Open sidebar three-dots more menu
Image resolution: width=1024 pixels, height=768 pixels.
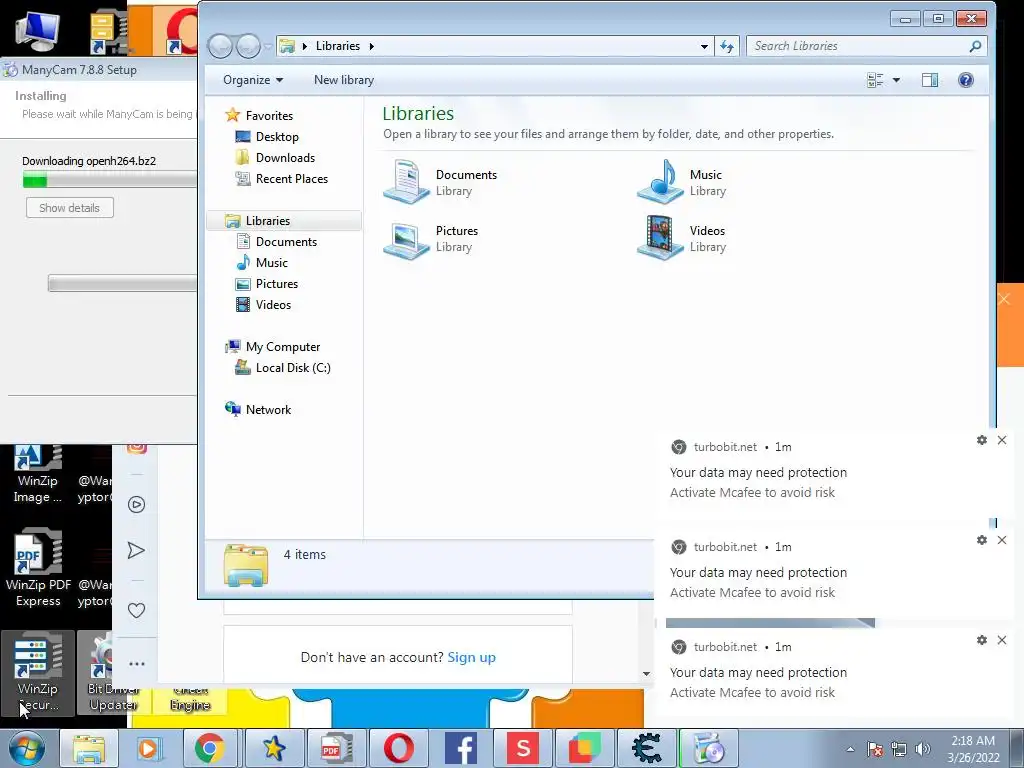click(x=136, y=664)
